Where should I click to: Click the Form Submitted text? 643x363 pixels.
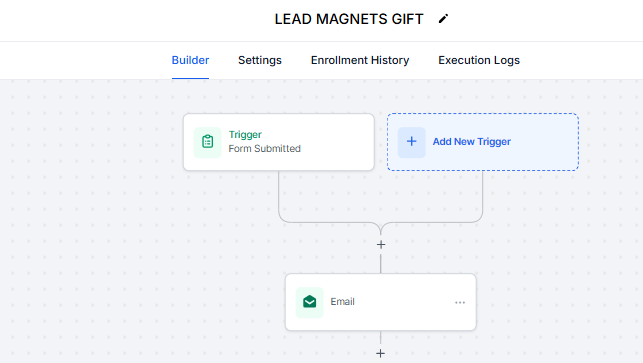(x=264, y=148)
